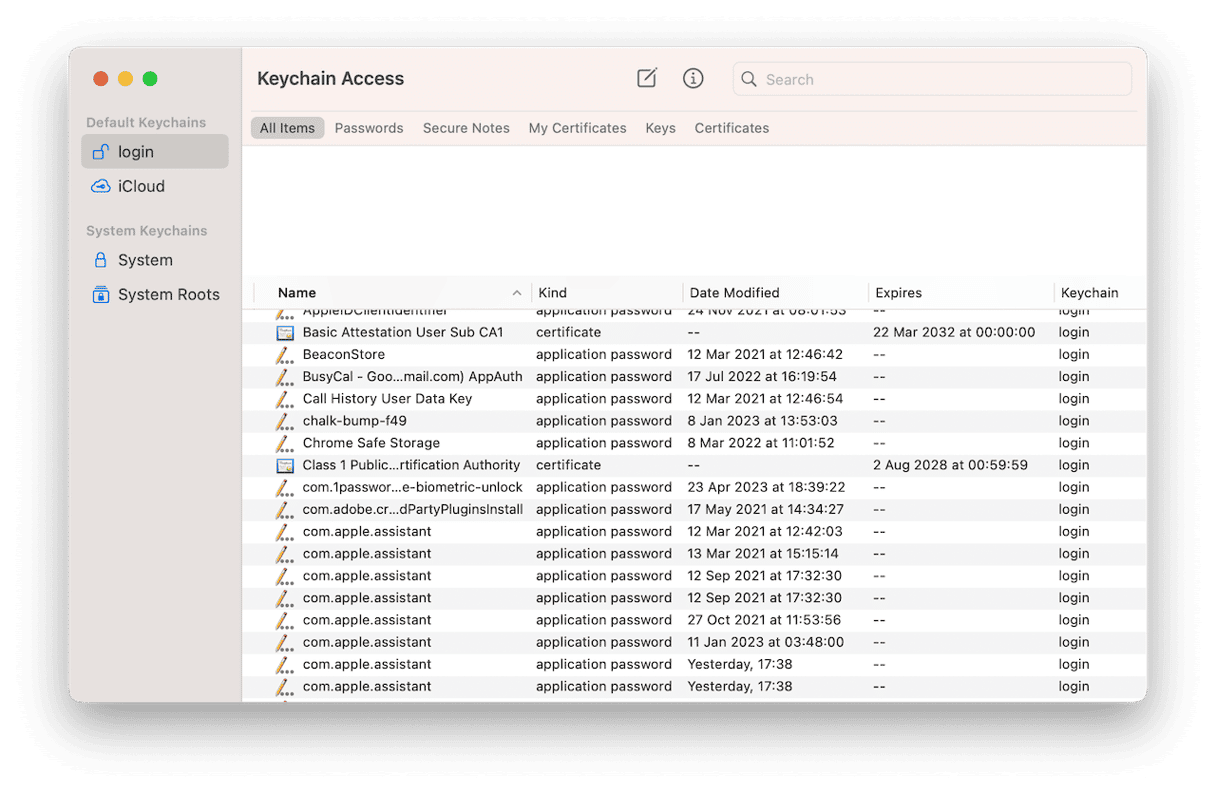Click the key icon next to BeaconStore
Image resolution: width=1216 pixels, height=793 pixels.
pos(285,355)
